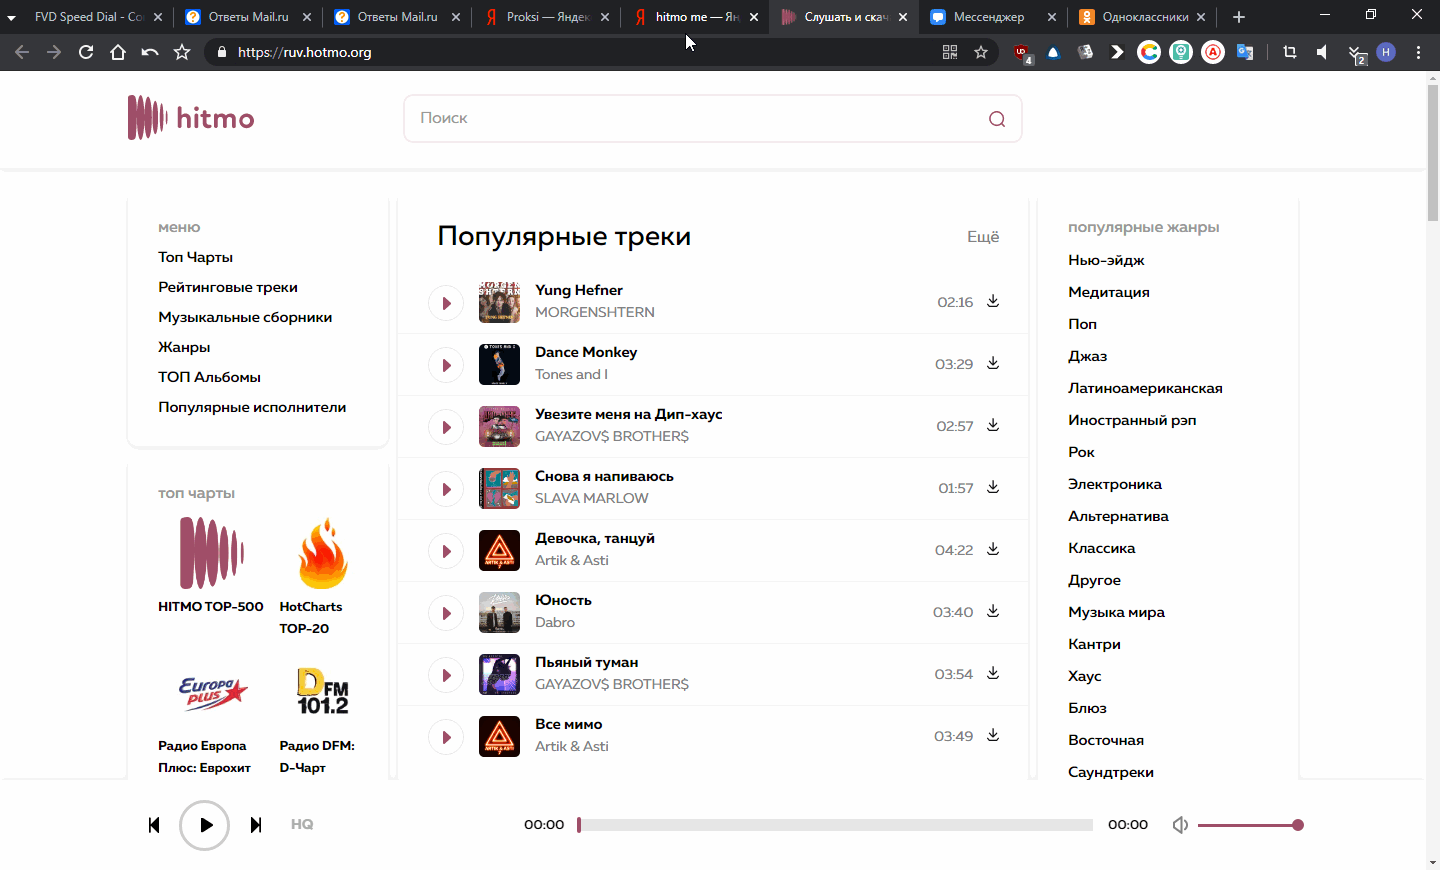The width and height of the screenshot is (1440, 870).
Task: Seek on the track progress bar
Action: click(835, 825)
